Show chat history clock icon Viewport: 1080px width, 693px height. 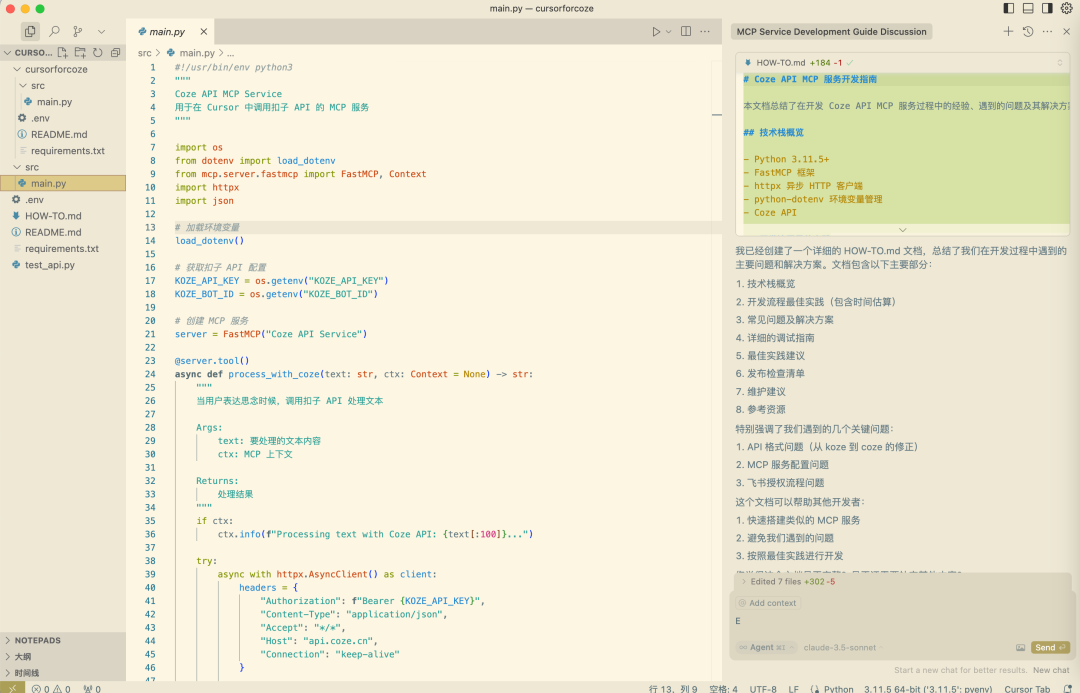point(1028,32)
